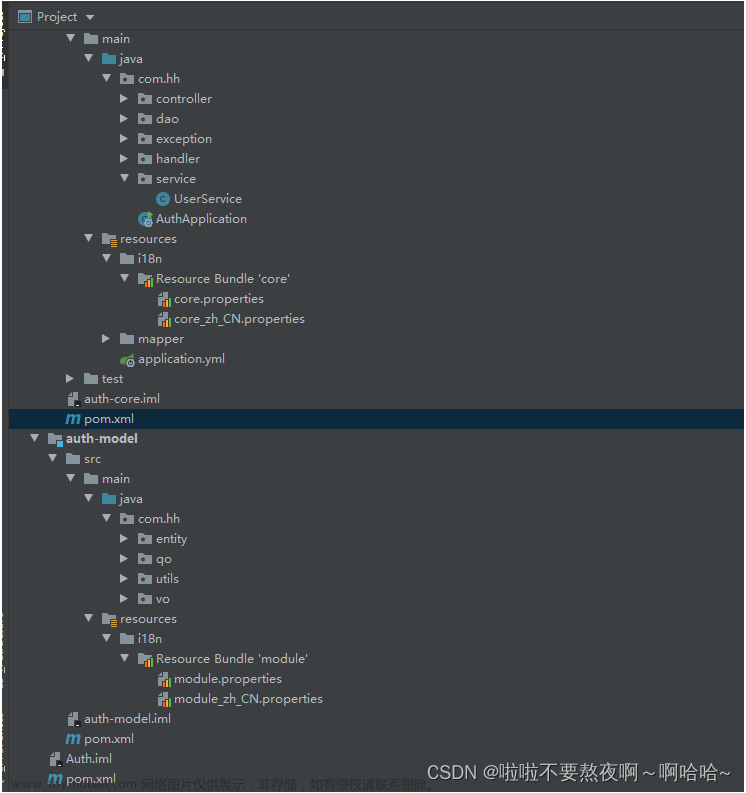Expand the exception package arrow
The width and height of the screenshot is (746, 793).
[x=124, y=138]
